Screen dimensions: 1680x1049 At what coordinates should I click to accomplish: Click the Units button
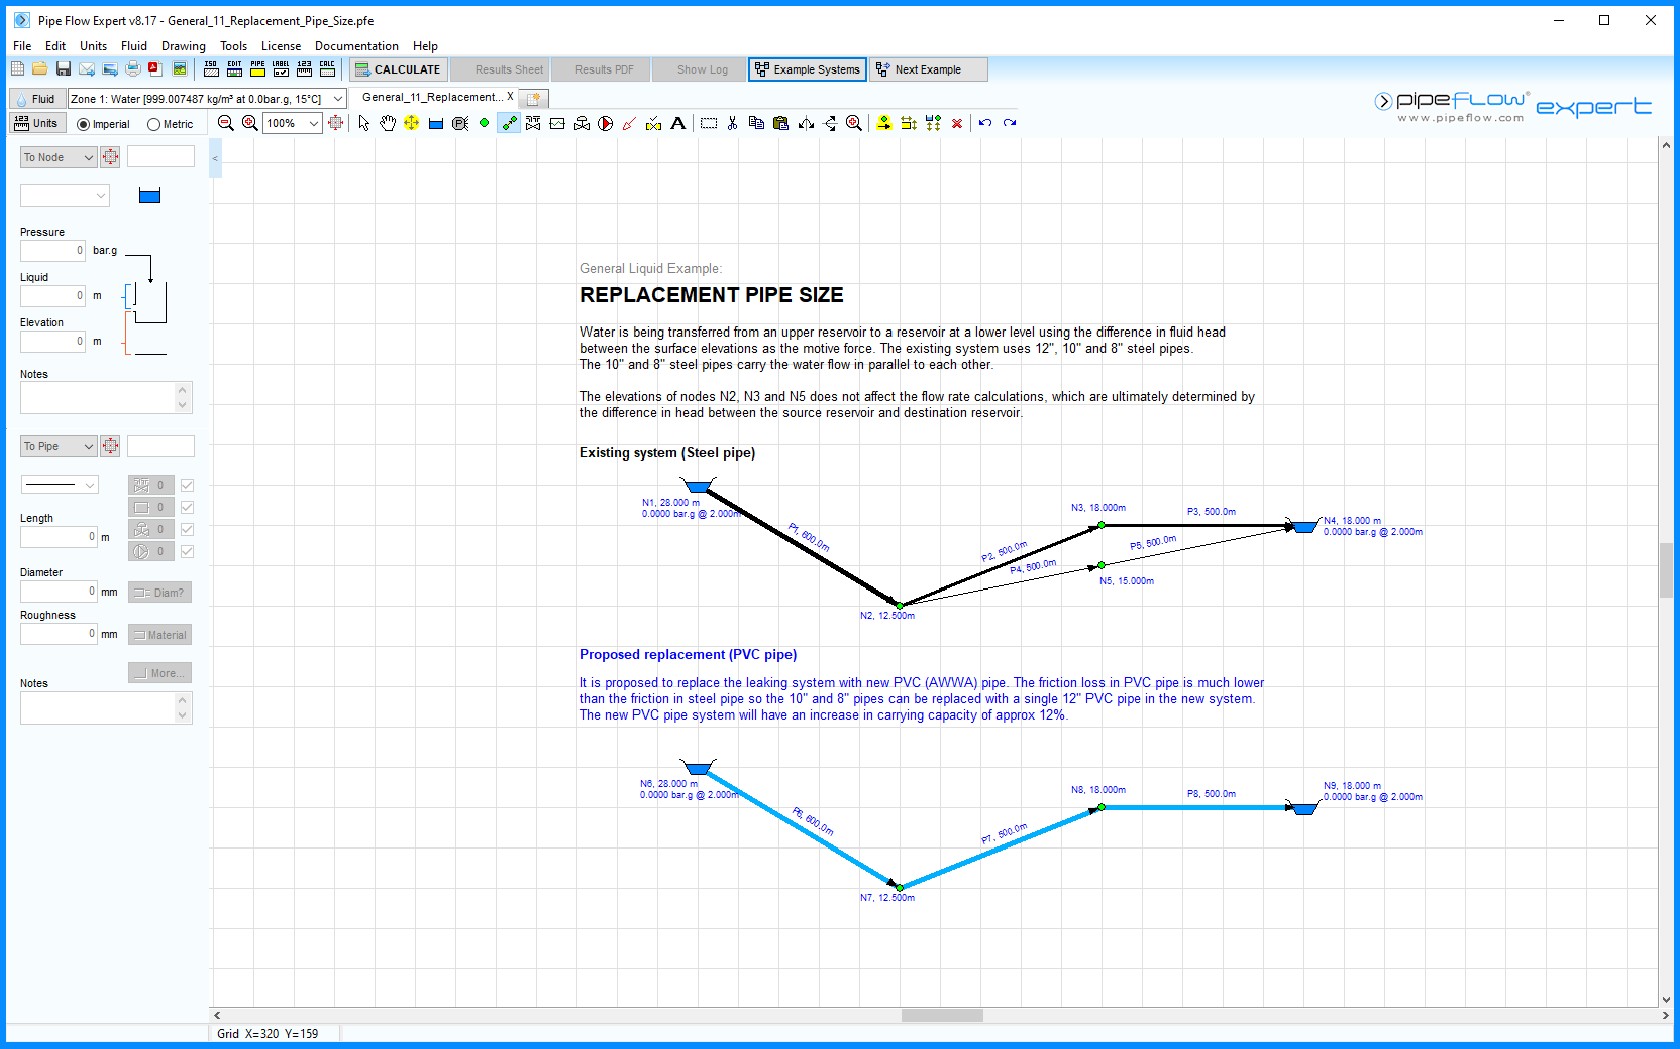click(x=36, y=123)
